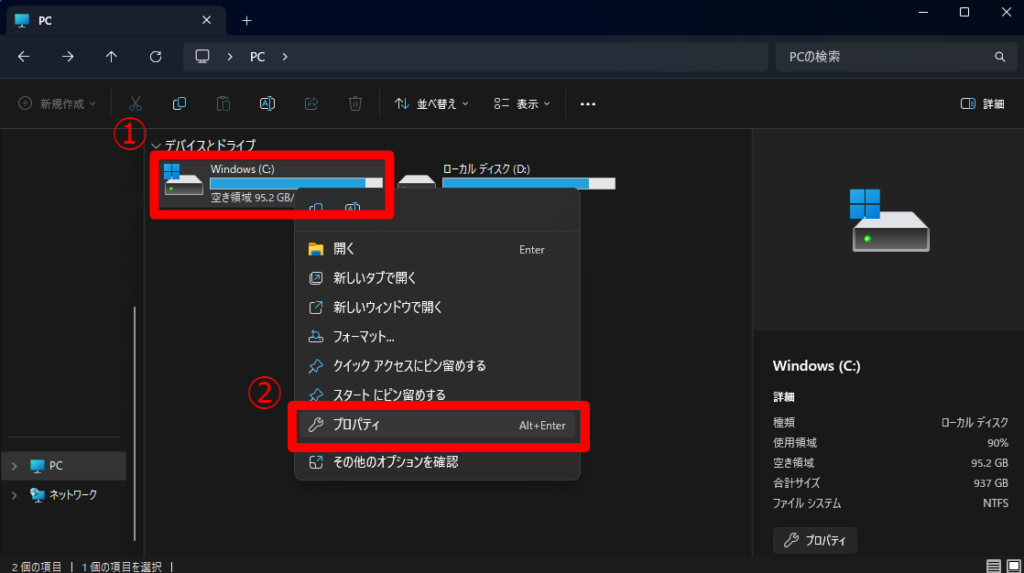Click the 使用領域 90% value
The height and width of the screenshot is (573, 1024).
(997, 443)
